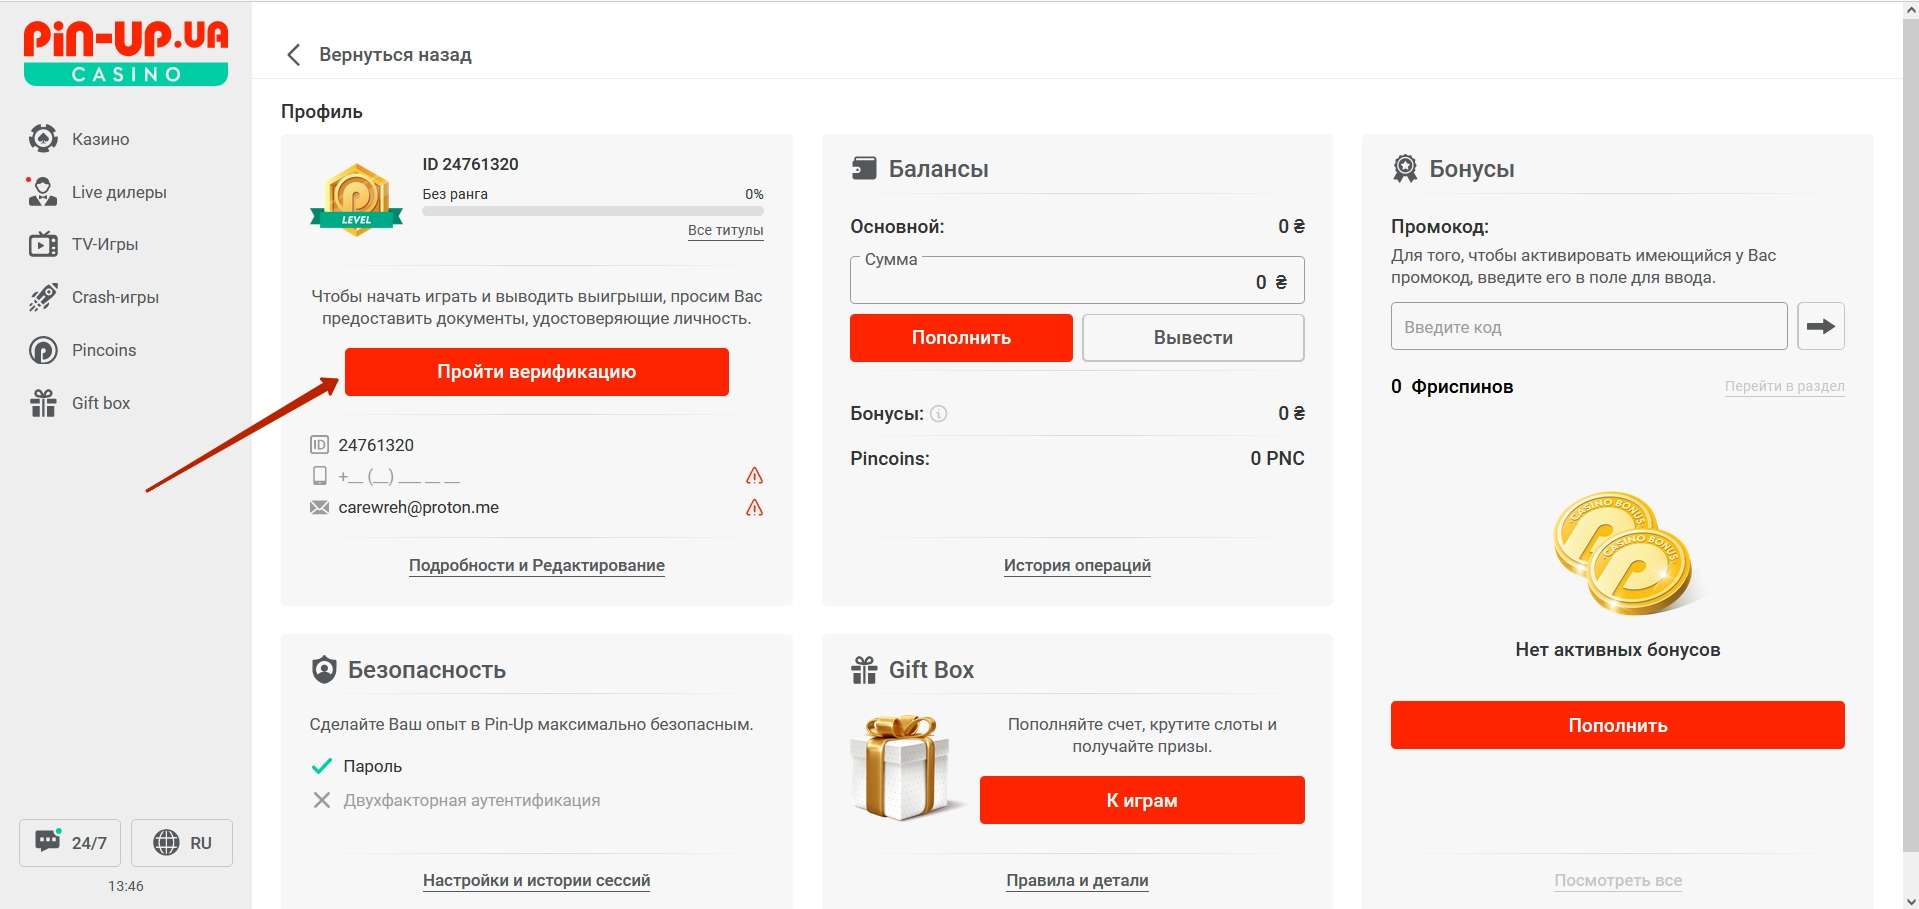Click the bonuses info icon

pyautogui.click(x=938, y=414)
